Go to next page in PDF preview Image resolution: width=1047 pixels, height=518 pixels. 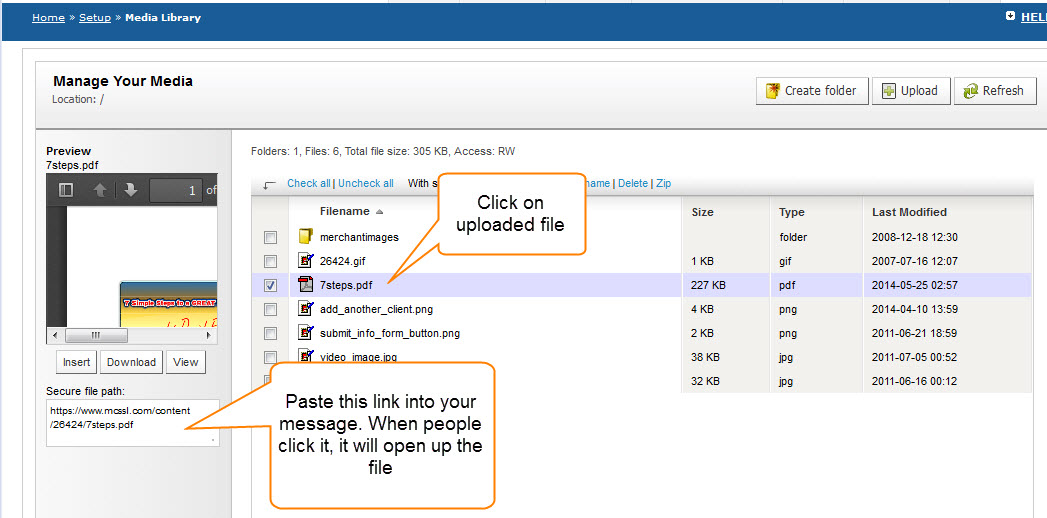(130, 190)
